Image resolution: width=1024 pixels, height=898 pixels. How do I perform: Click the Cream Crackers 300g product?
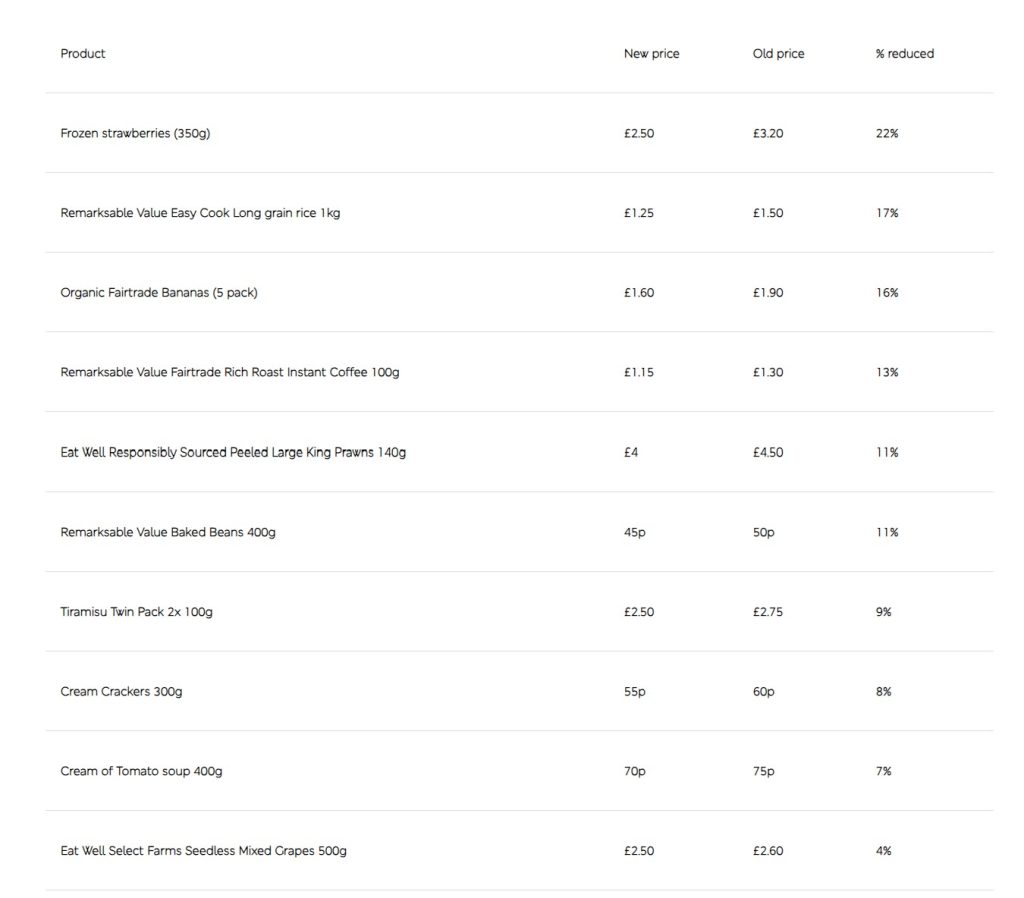point(121,692)
